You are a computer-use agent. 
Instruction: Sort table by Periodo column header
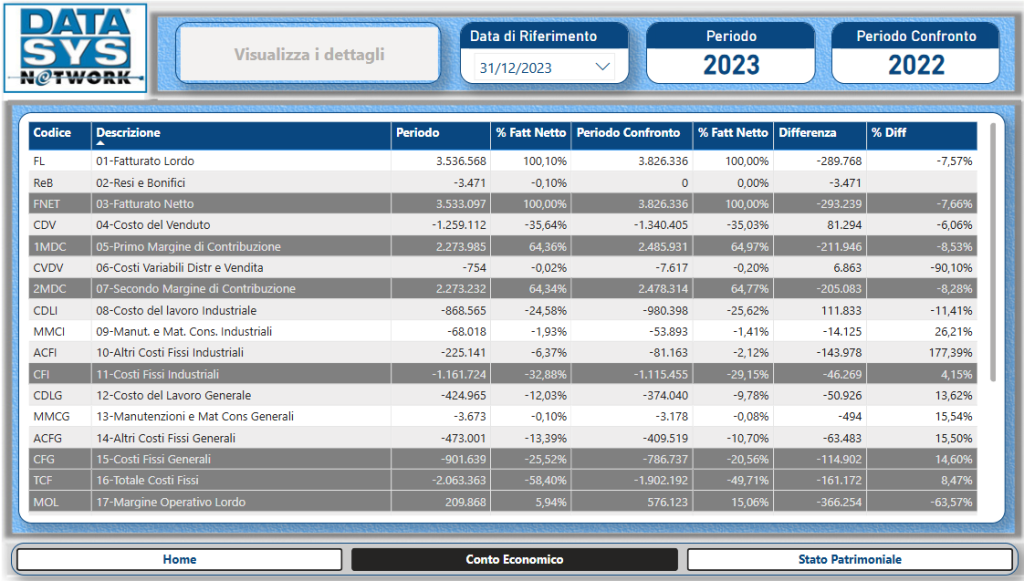pyautogui.click(x=417, y=133)
